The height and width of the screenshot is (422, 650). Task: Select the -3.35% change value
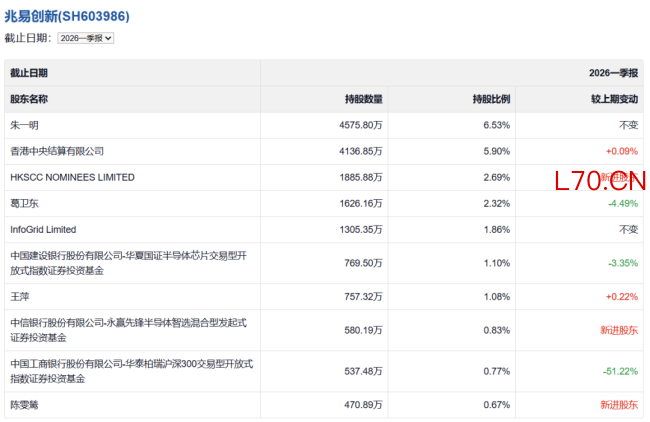(623, 263)
